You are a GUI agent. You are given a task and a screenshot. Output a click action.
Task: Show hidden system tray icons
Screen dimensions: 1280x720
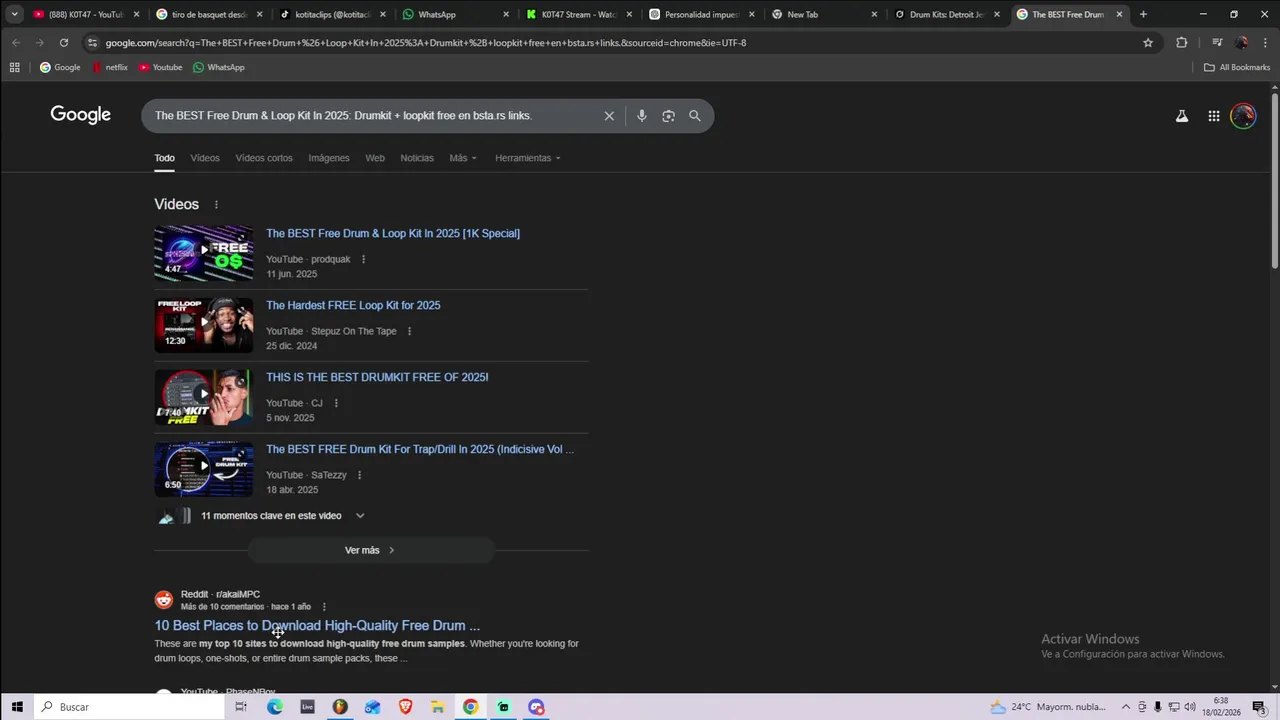[x=1126, y=707]
